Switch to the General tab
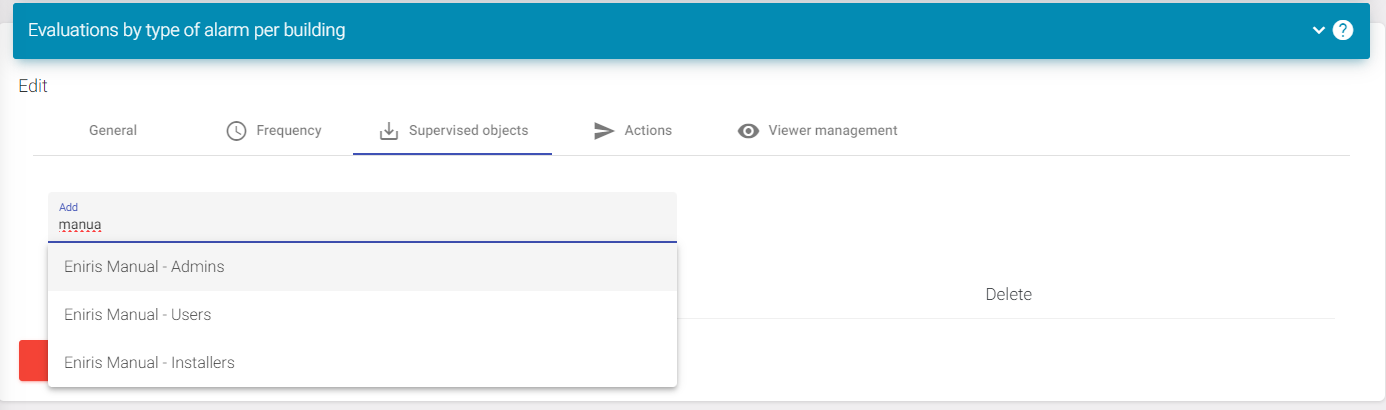Image resolution: width=1386 pixels, height=410 pixels. 113,131
